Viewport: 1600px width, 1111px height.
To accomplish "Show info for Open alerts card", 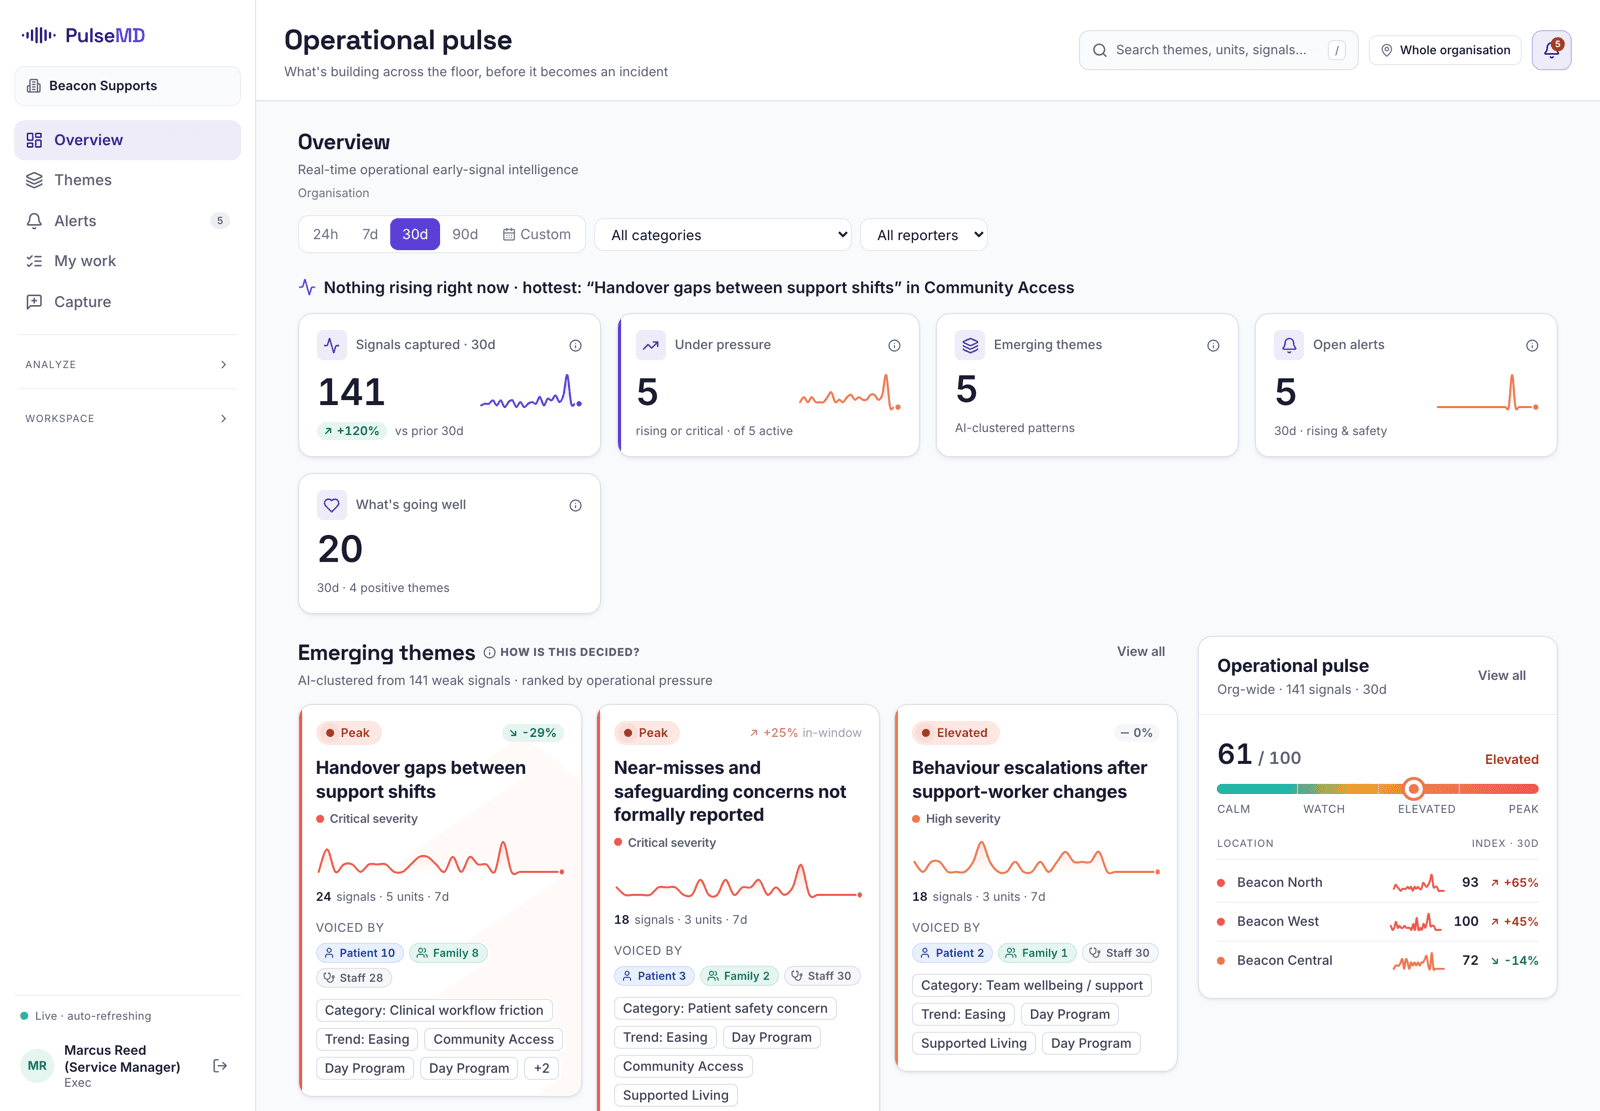I will pos(1532,345).
